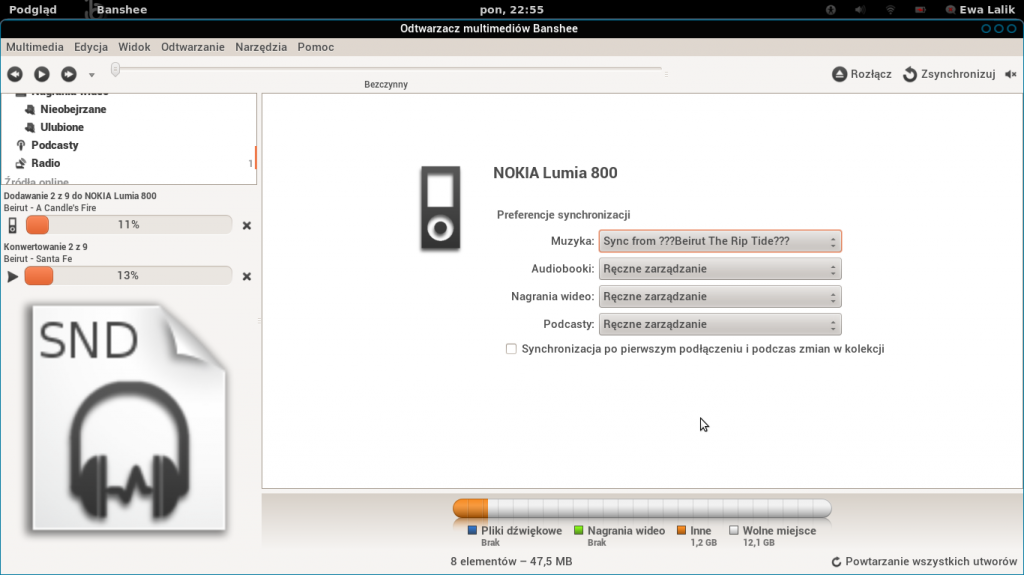Viewport: 1024px width, 575px height.
Task: Open the next-track options dropdown arrow
Action: click(x=91, y=74)
